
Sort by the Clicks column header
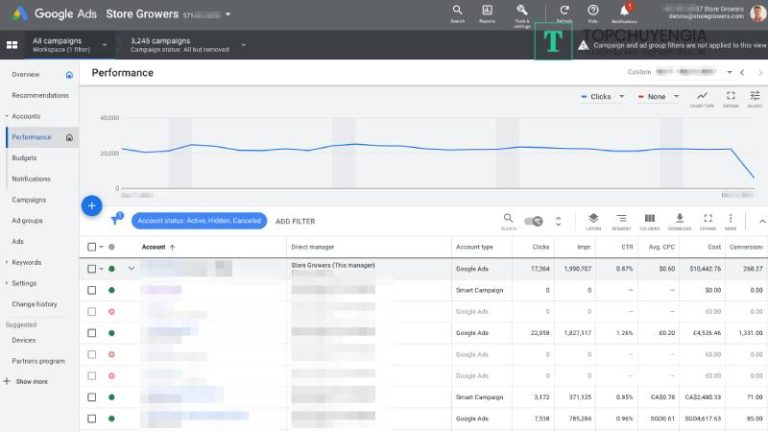[541, 247]
